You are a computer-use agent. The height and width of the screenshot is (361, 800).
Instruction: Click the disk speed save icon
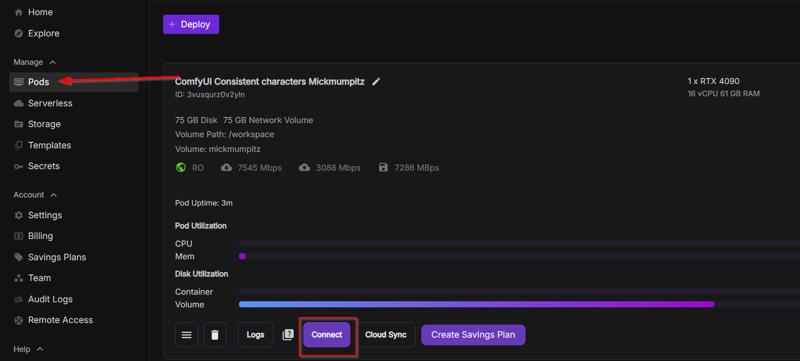[383, 167]
